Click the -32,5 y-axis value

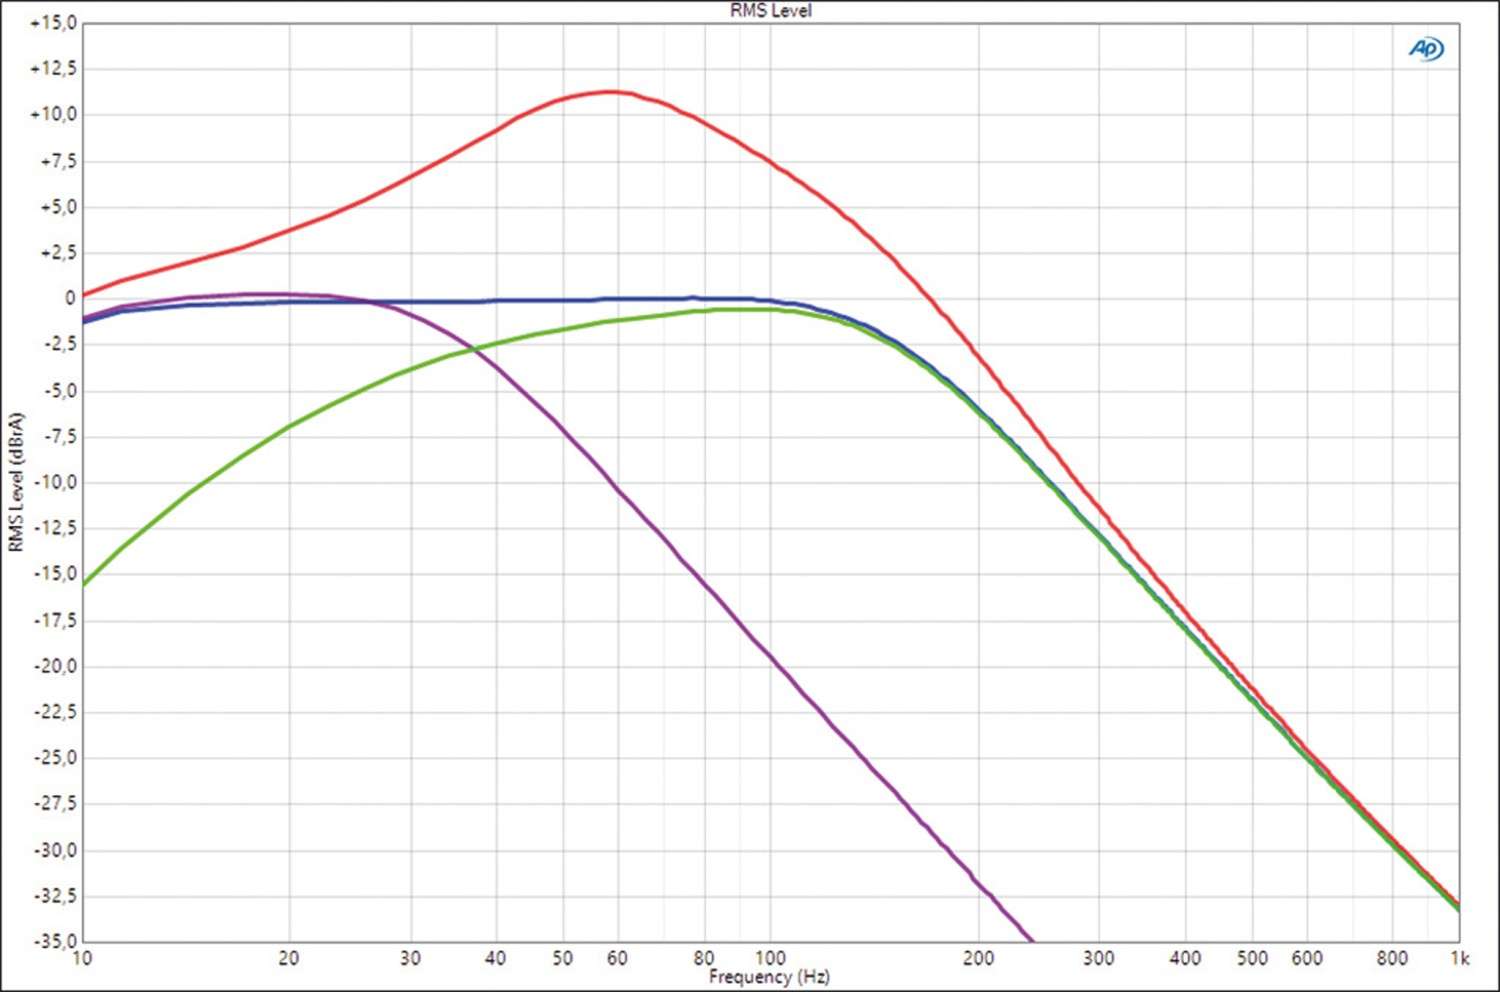[56, 896]
